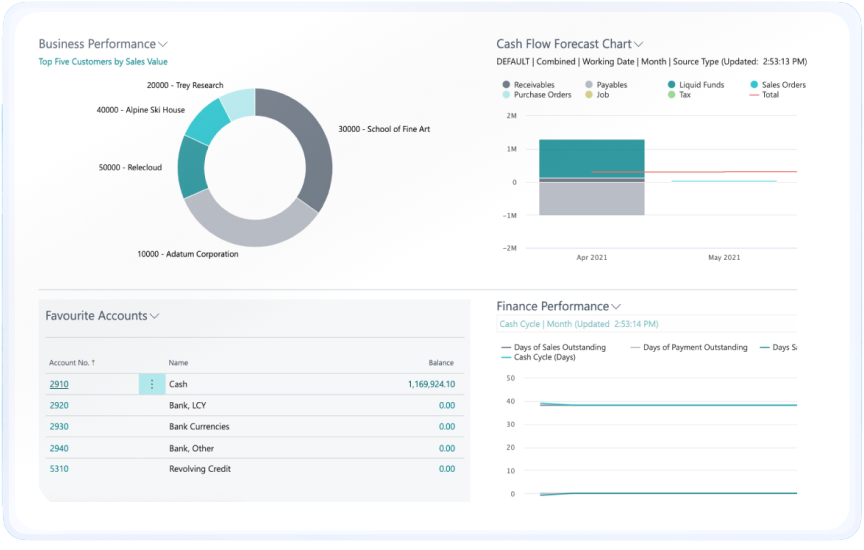This screenshot has width=864, height=550.
Task: Click the 10000 - Adatum Corporation label
Action: pyautogui.click(x=188, y=254)
